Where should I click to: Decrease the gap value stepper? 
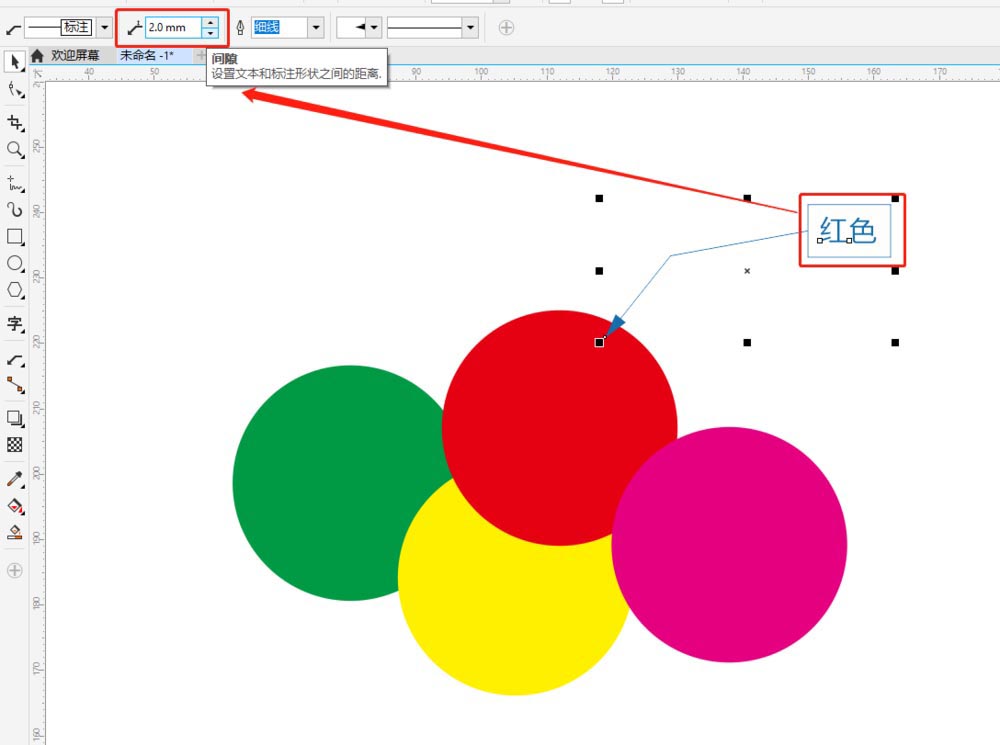pyautogui.click(x=210, y=33)
